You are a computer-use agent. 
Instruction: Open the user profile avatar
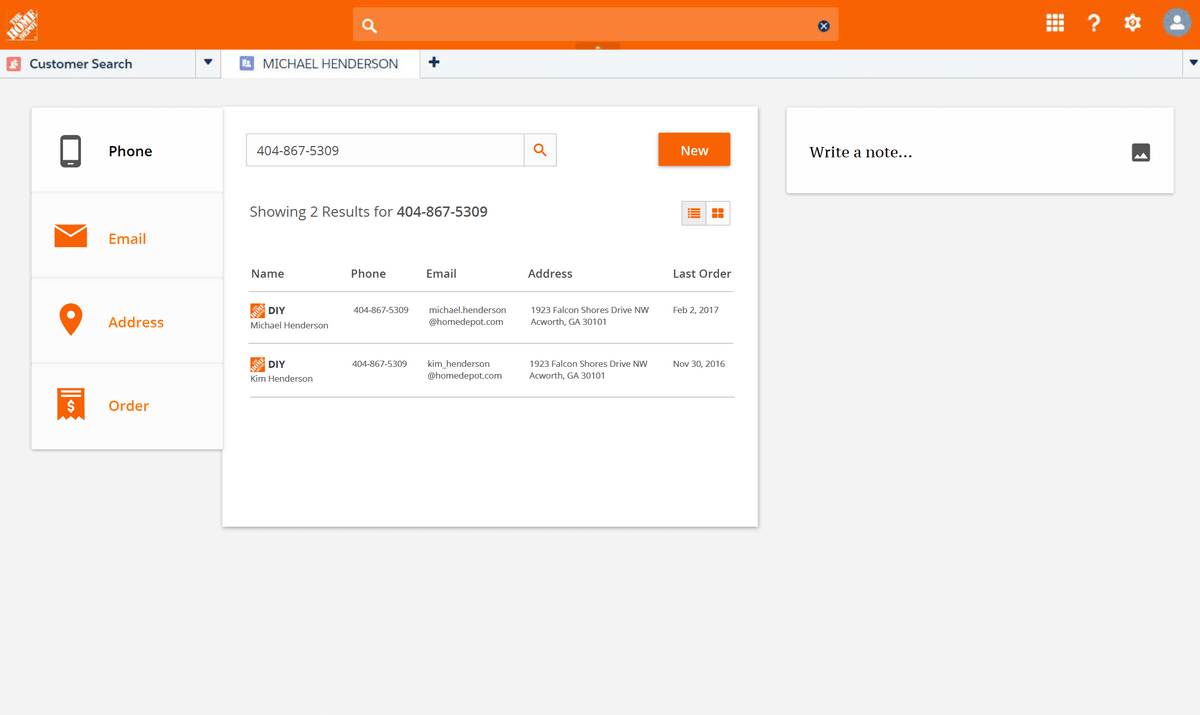coord(1176,23)
